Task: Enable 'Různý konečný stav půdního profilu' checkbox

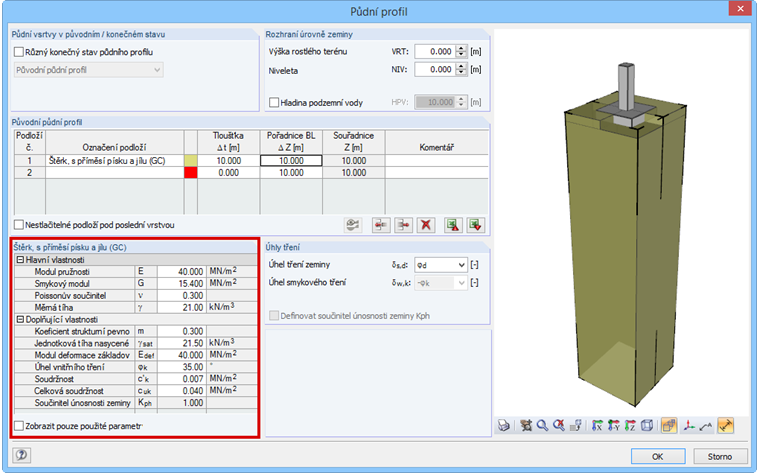Action: pos(19,52)
